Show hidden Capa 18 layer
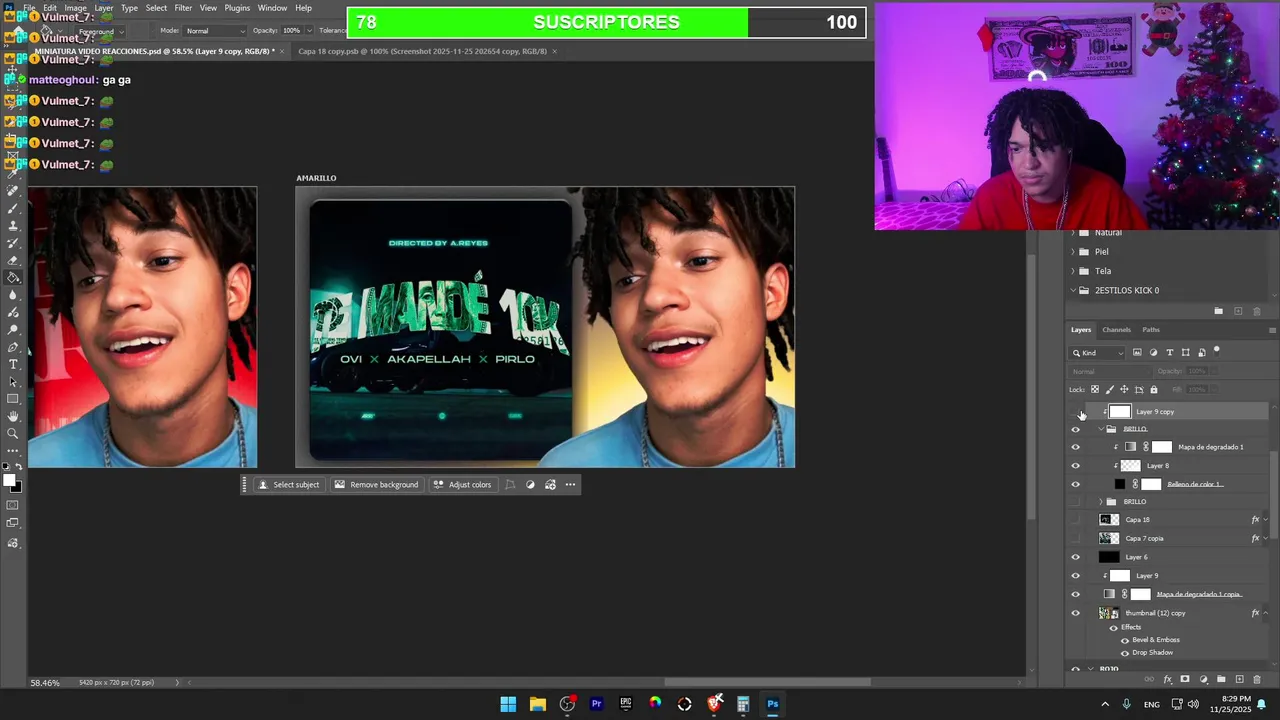Screen dimensions: 1280x720 pyautogui.click(x=1076, y=520)
